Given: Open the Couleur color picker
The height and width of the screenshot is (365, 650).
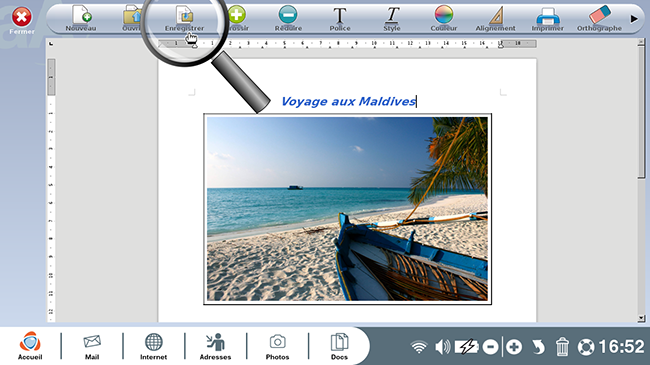Looking at the screenshot, I should 444,19.
